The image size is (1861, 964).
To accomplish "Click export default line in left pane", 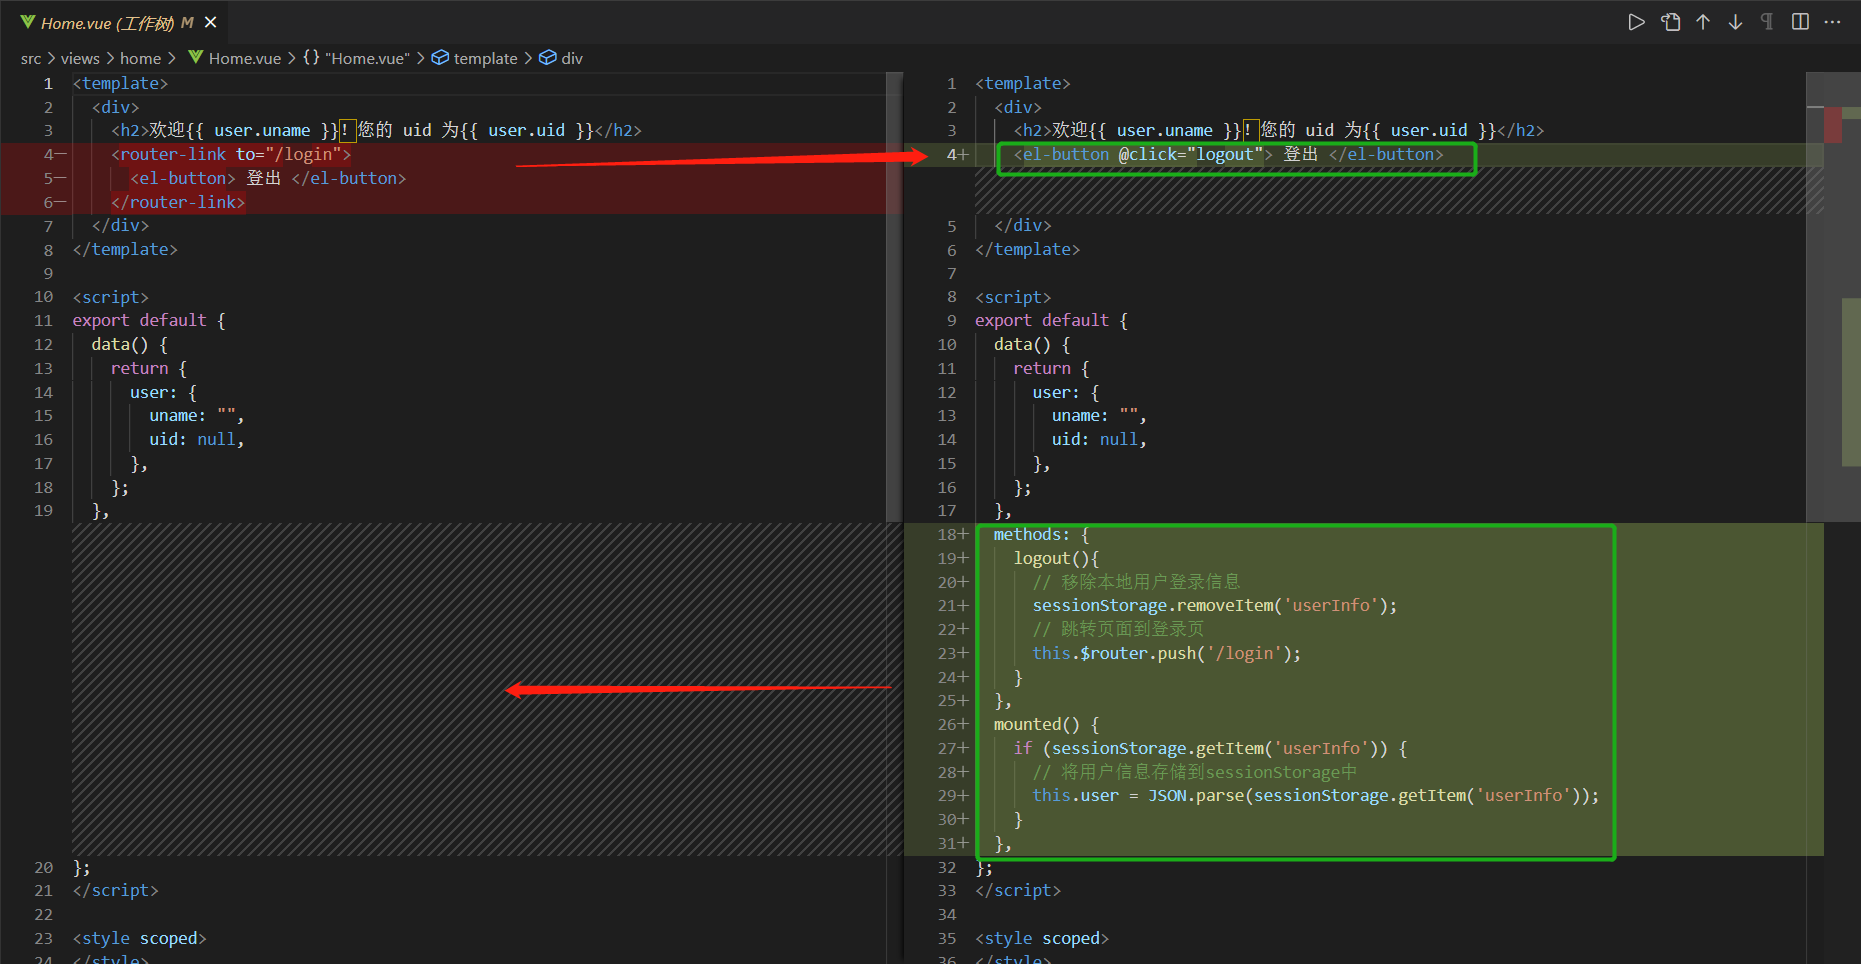I will click(x=149, y=321).
